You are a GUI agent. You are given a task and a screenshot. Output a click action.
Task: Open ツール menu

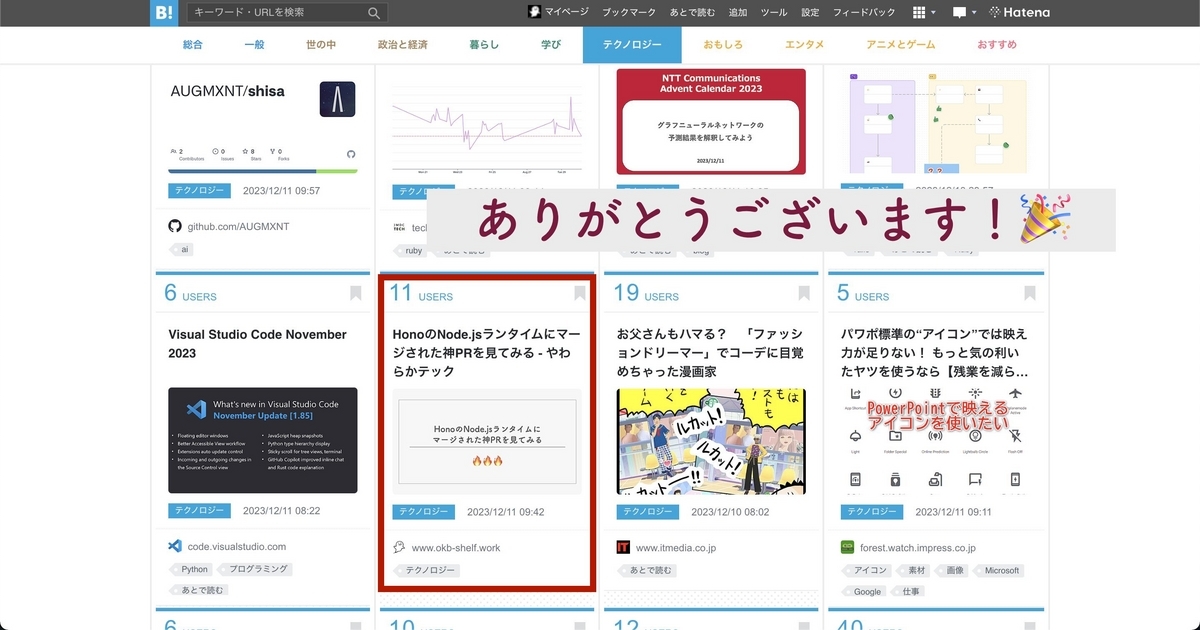click(x=774, y=13)
